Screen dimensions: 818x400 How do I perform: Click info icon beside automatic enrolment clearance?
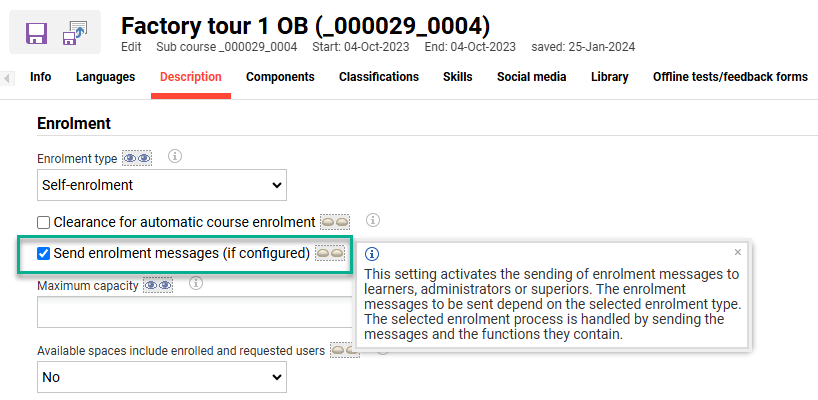pos(372,220)
